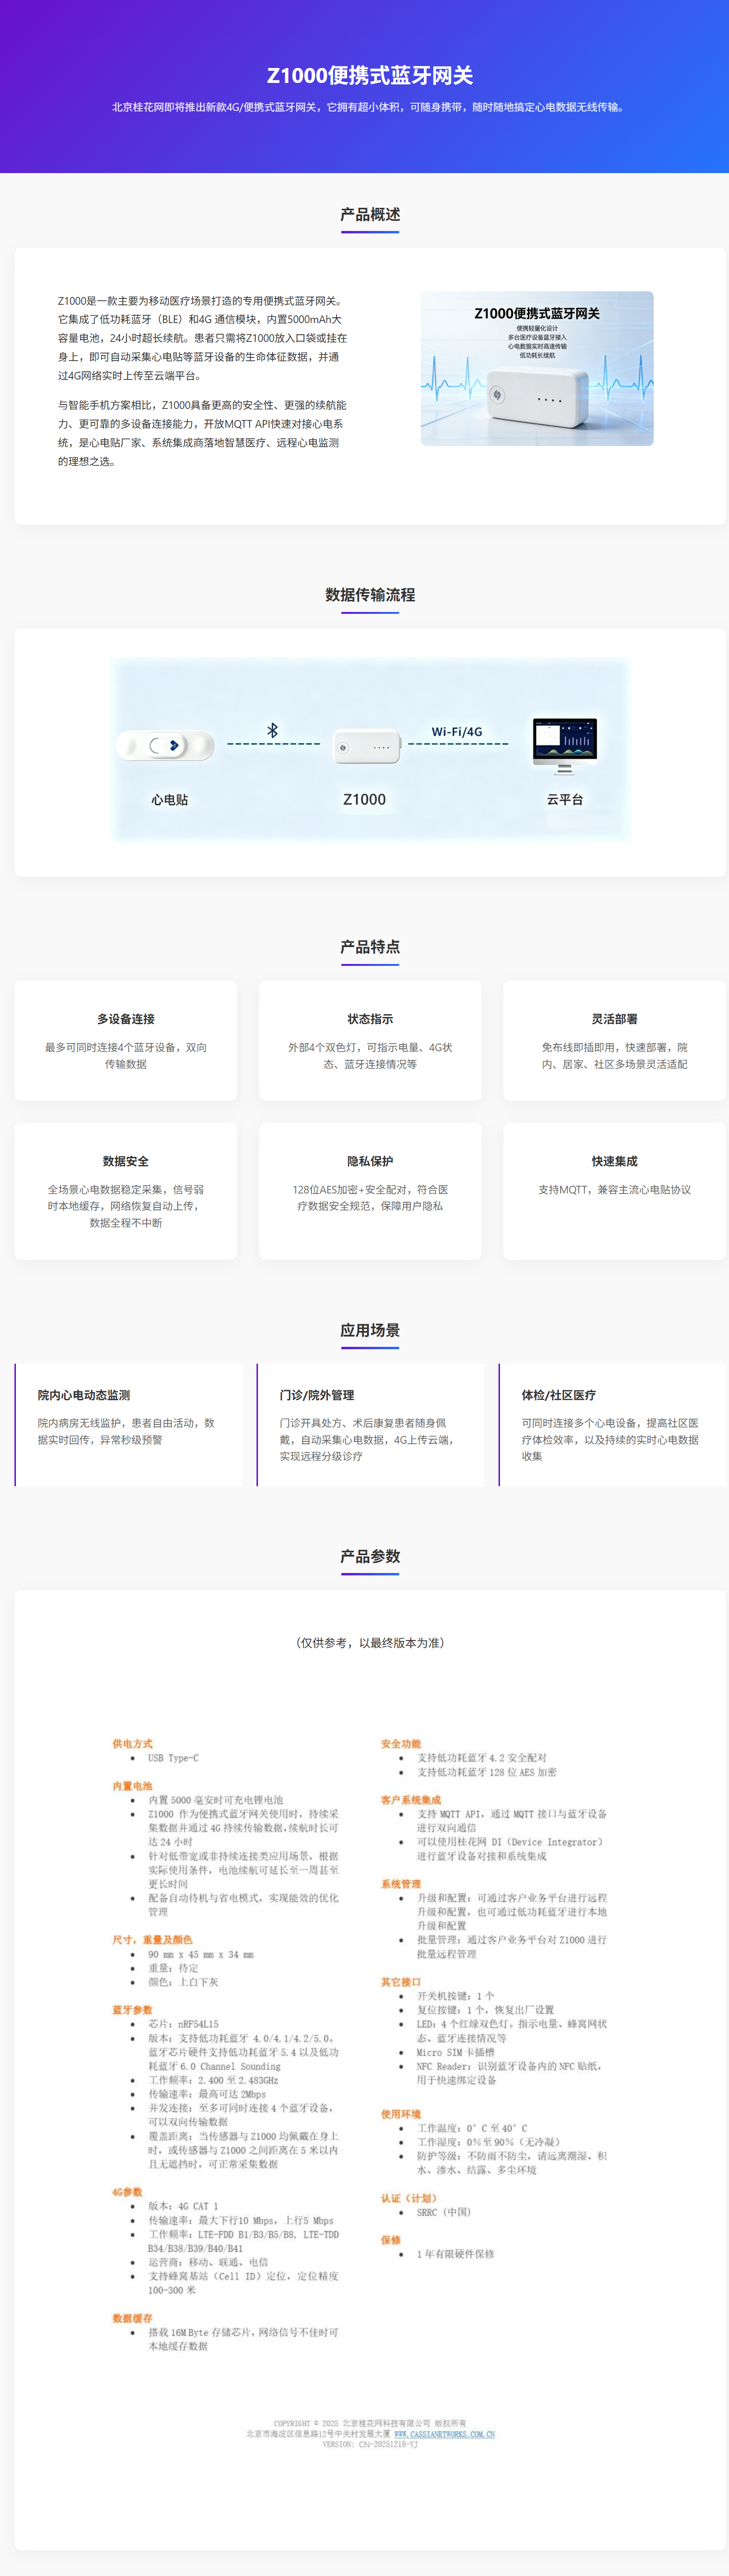The width and height of the screenshot is (729, 2576).
Task: Open www.cassianetworks.com.cn footer link
Action: 444,2434
